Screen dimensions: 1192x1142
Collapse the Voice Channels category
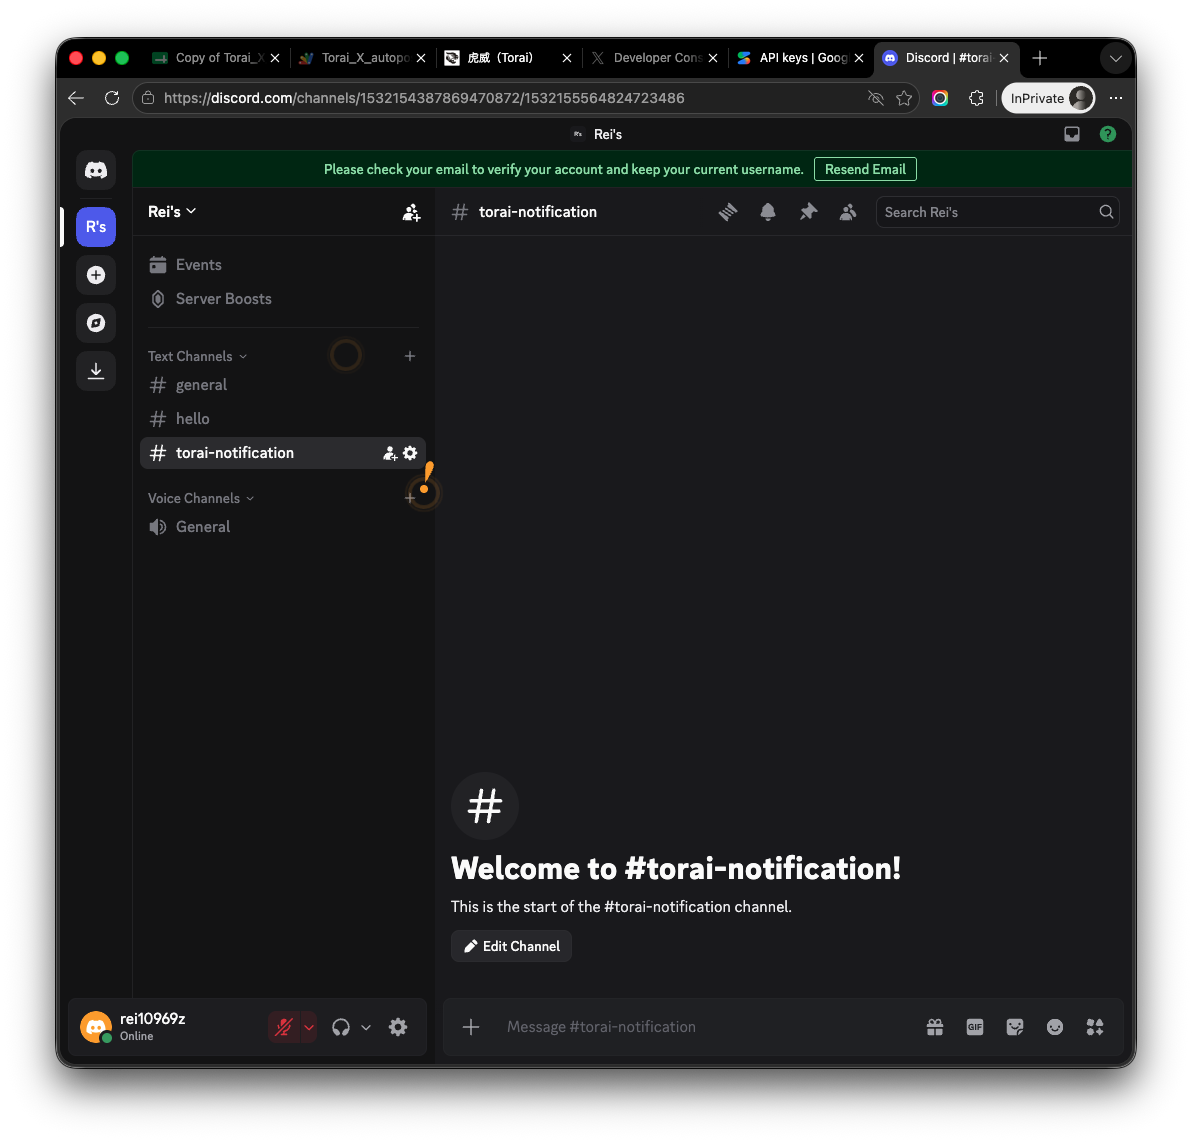(x=201, y=498)
